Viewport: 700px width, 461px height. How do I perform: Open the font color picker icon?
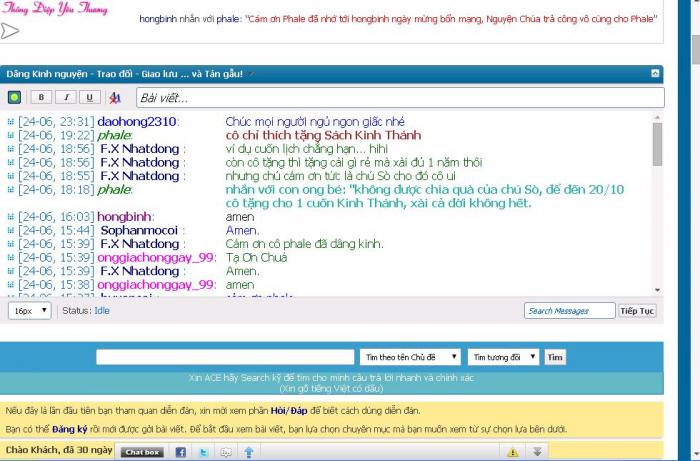tap(115, 98)
